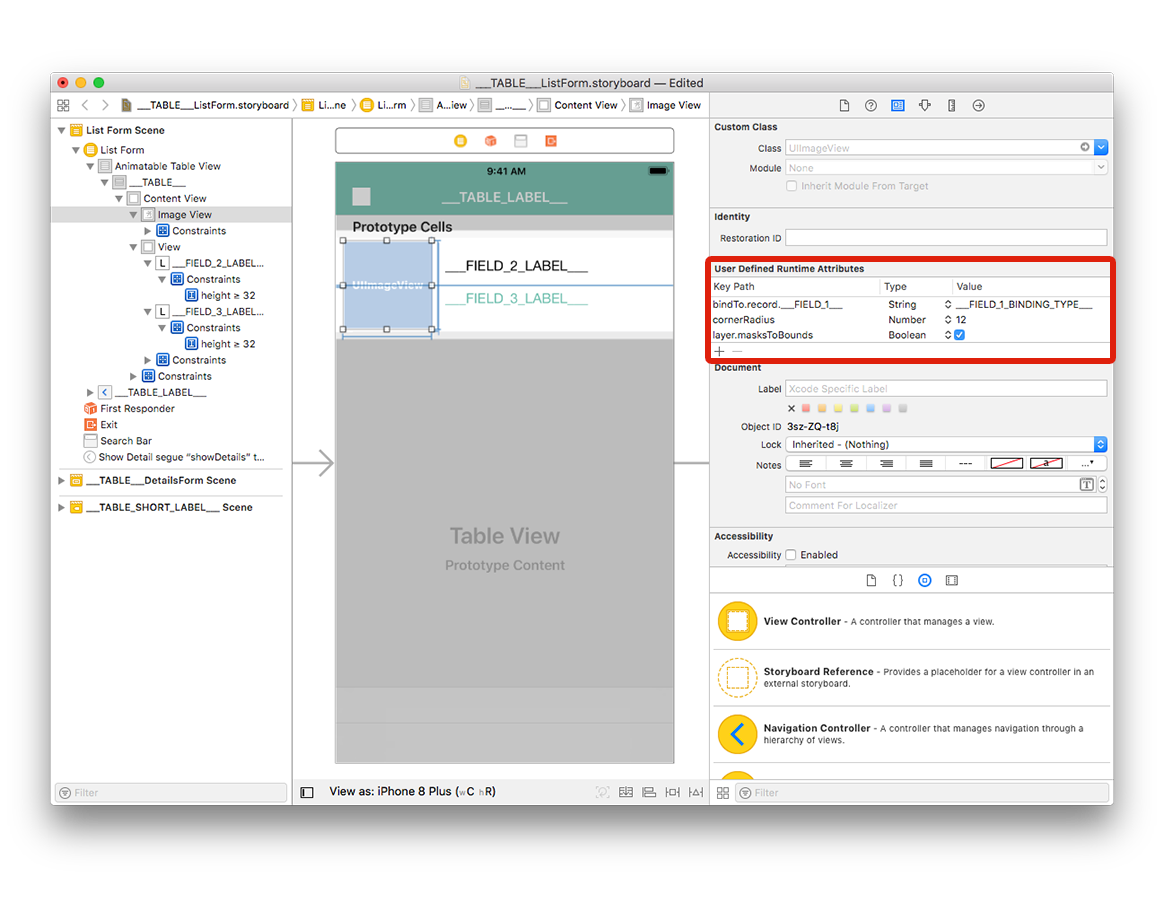This screenshot has width=1164, height=920.
Task: Click the outline Filter field
Action: point(171,792)
